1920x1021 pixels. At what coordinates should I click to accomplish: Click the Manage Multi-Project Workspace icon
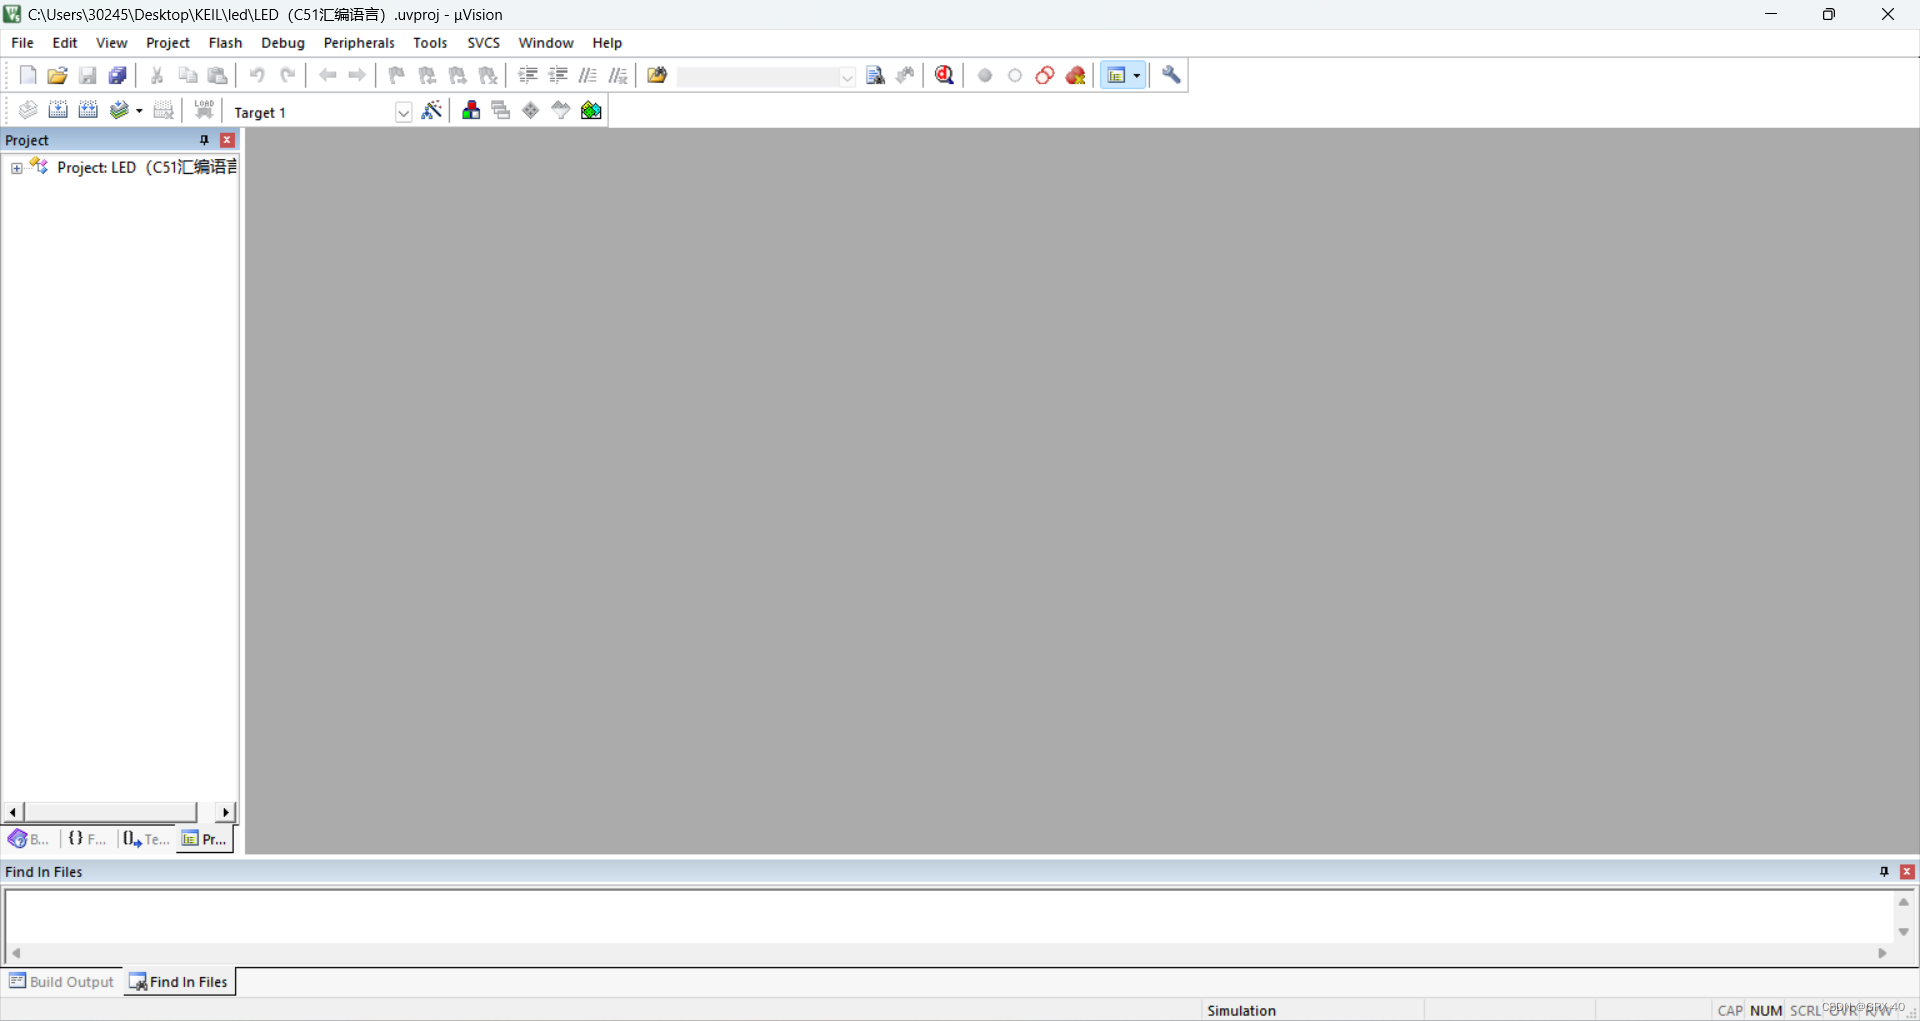[501, 110]
